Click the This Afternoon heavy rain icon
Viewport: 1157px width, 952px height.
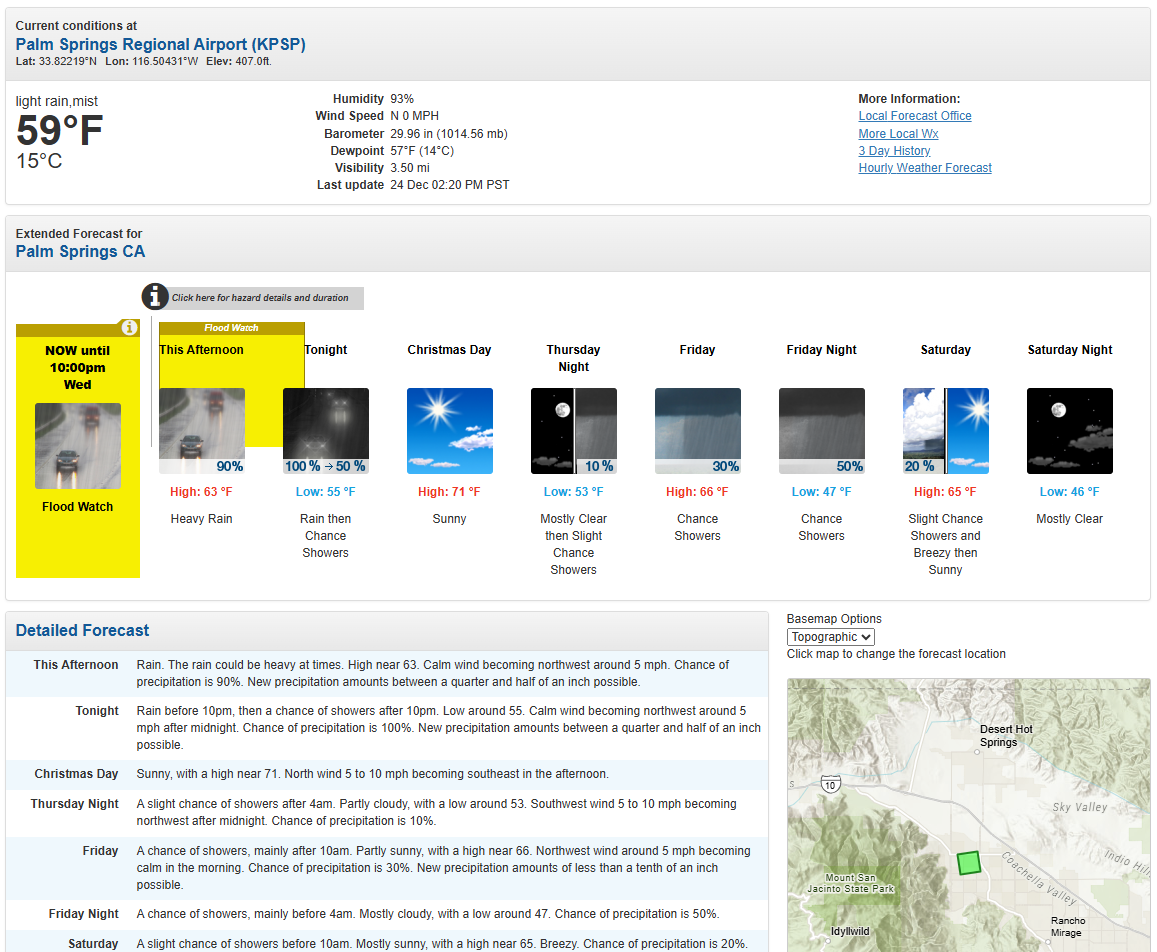pos(202,431)
